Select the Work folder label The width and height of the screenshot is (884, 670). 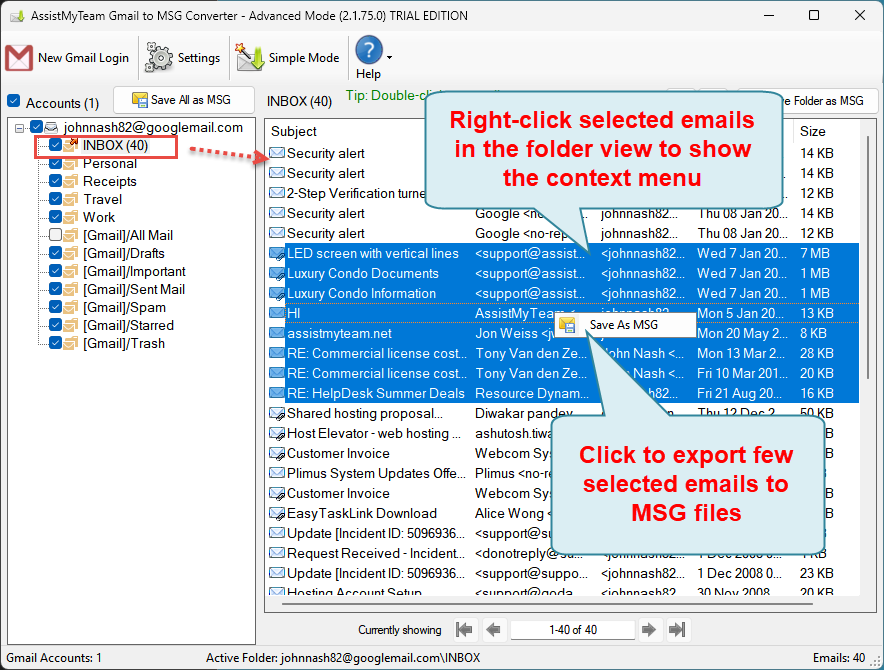click(99, 218)
